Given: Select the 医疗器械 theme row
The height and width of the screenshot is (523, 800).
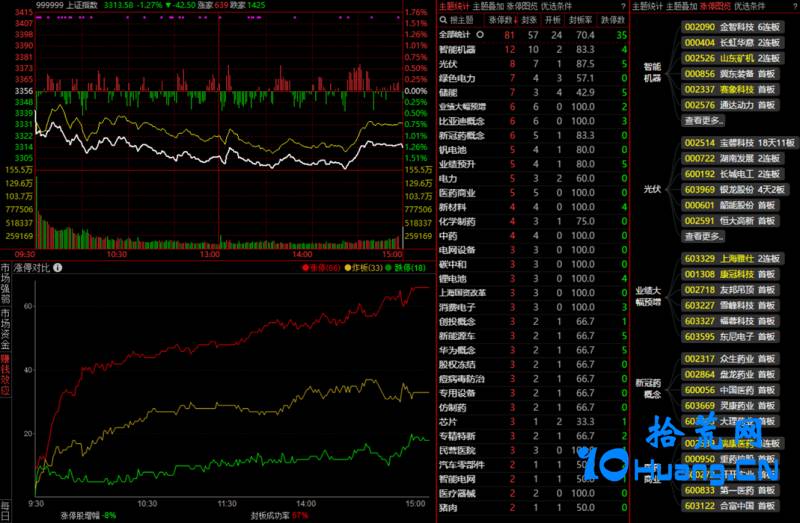Looking at the screenshot, I should [533, 493].
